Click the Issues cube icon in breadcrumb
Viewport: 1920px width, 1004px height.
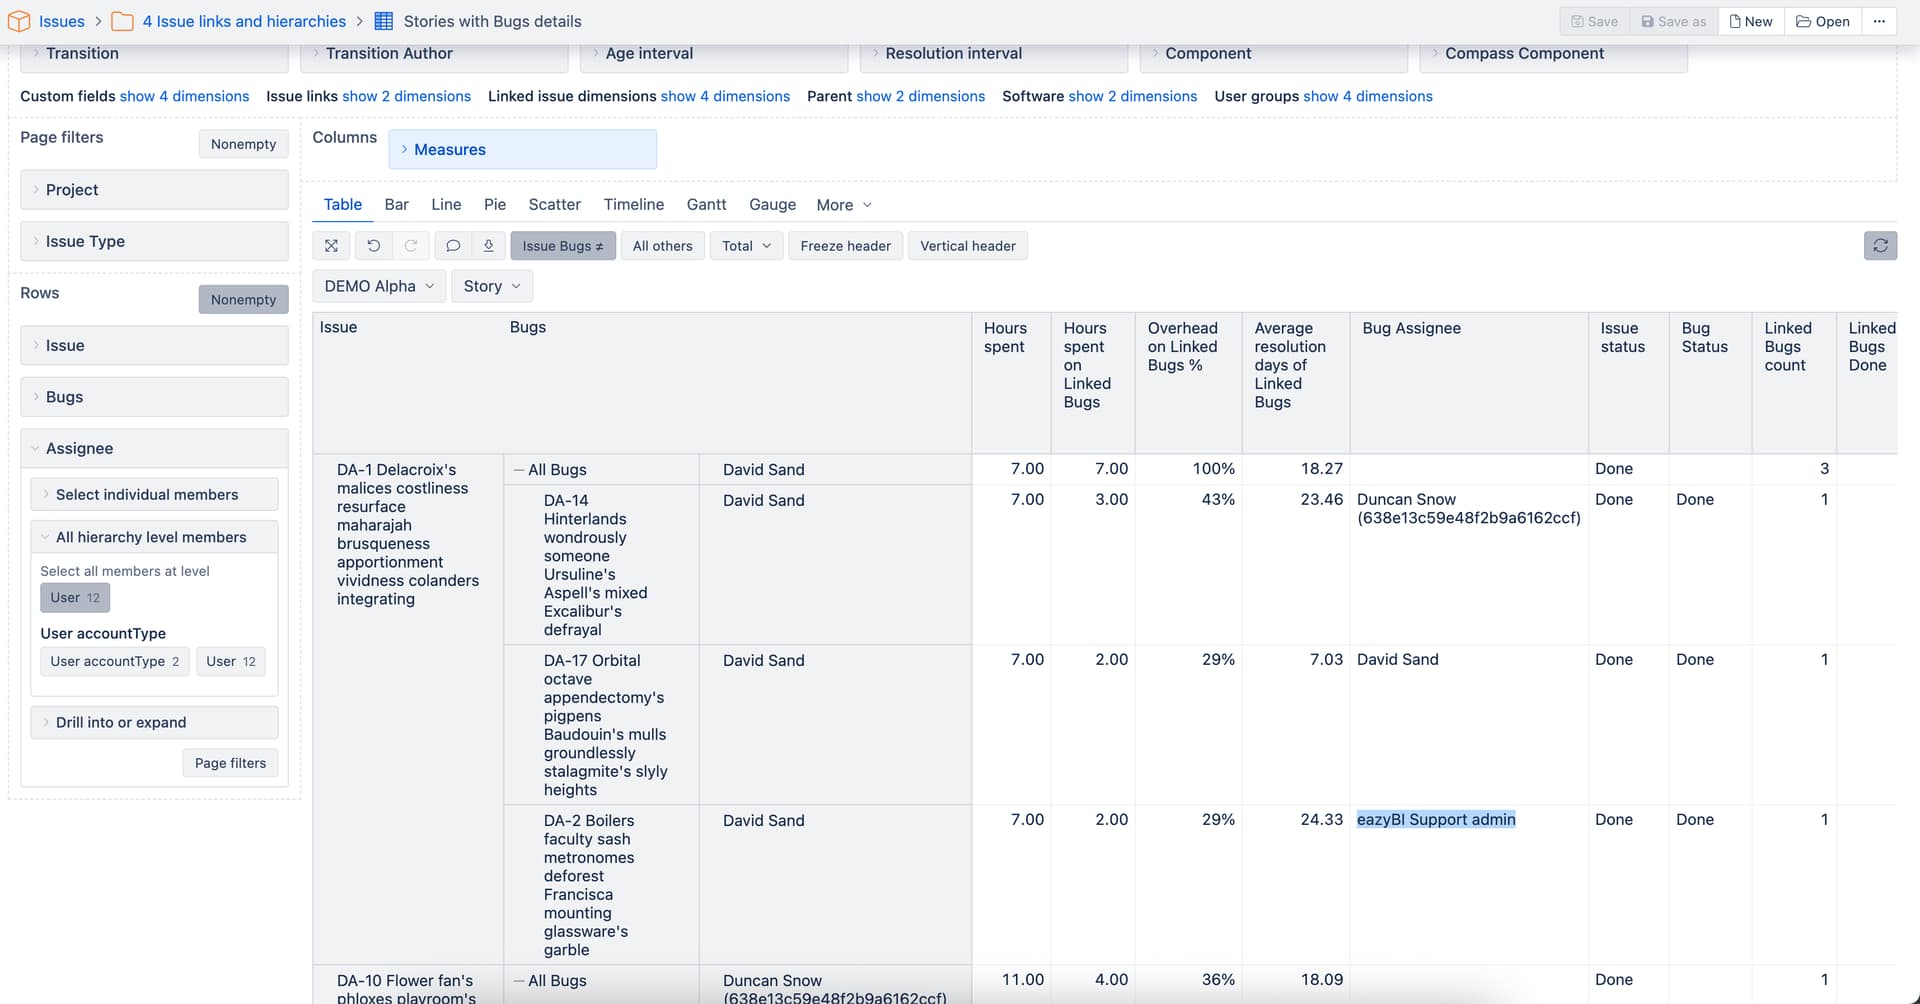point(19,21)
